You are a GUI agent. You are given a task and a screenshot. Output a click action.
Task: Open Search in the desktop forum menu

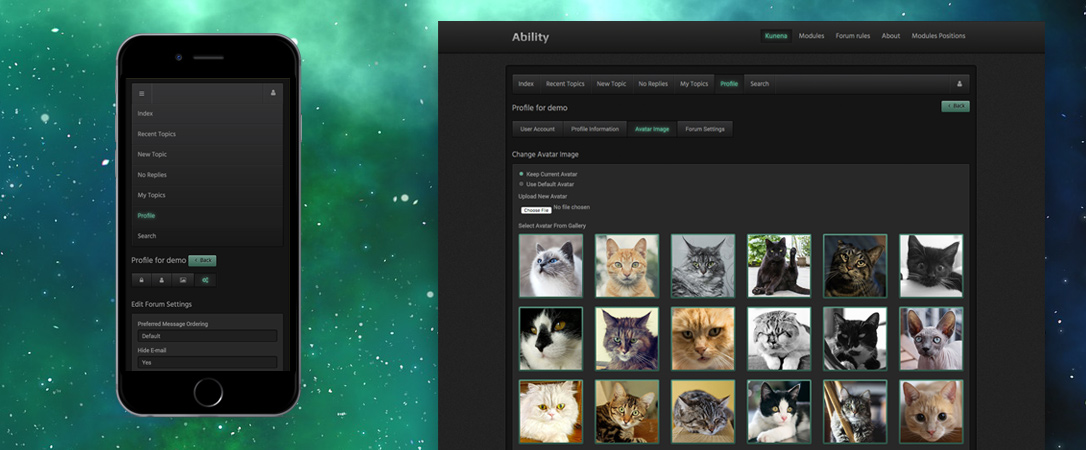[760, 84]
